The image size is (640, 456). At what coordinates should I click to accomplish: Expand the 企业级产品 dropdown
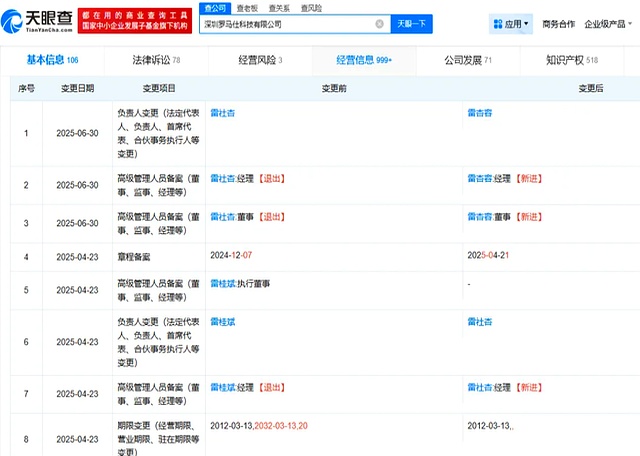[608, 24]
